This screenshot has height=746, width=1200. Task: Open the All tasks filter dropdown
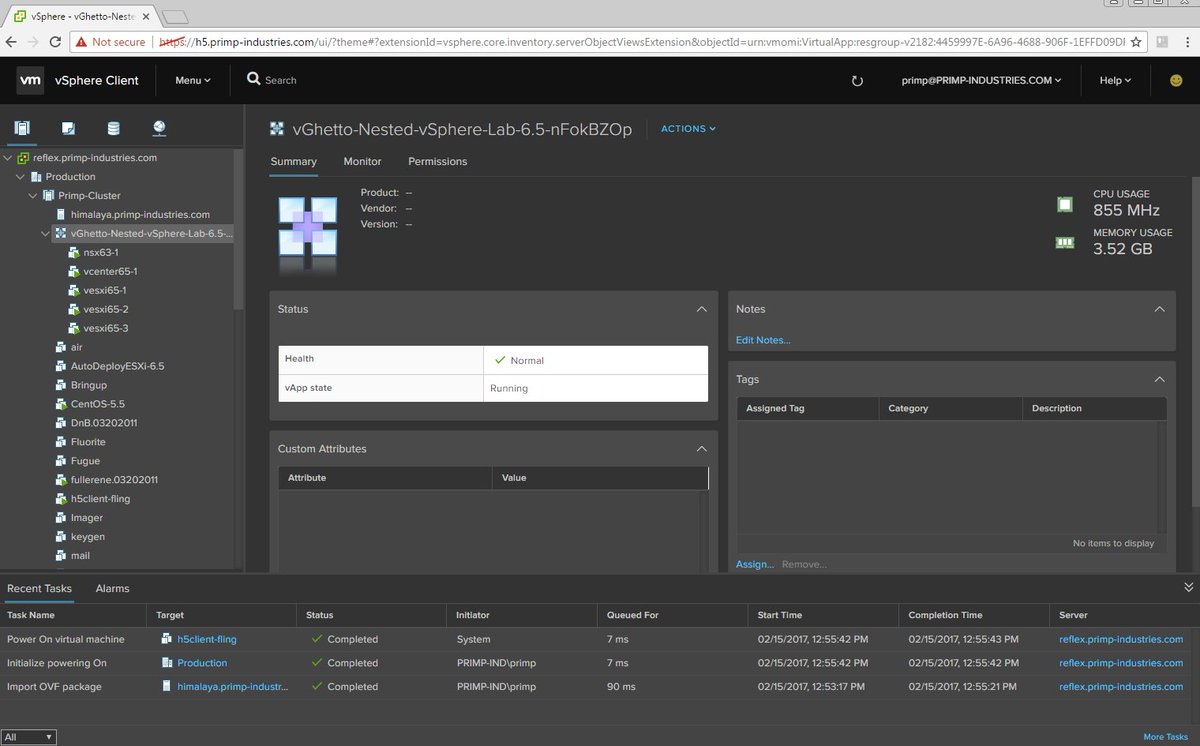(x=29, y=737)
